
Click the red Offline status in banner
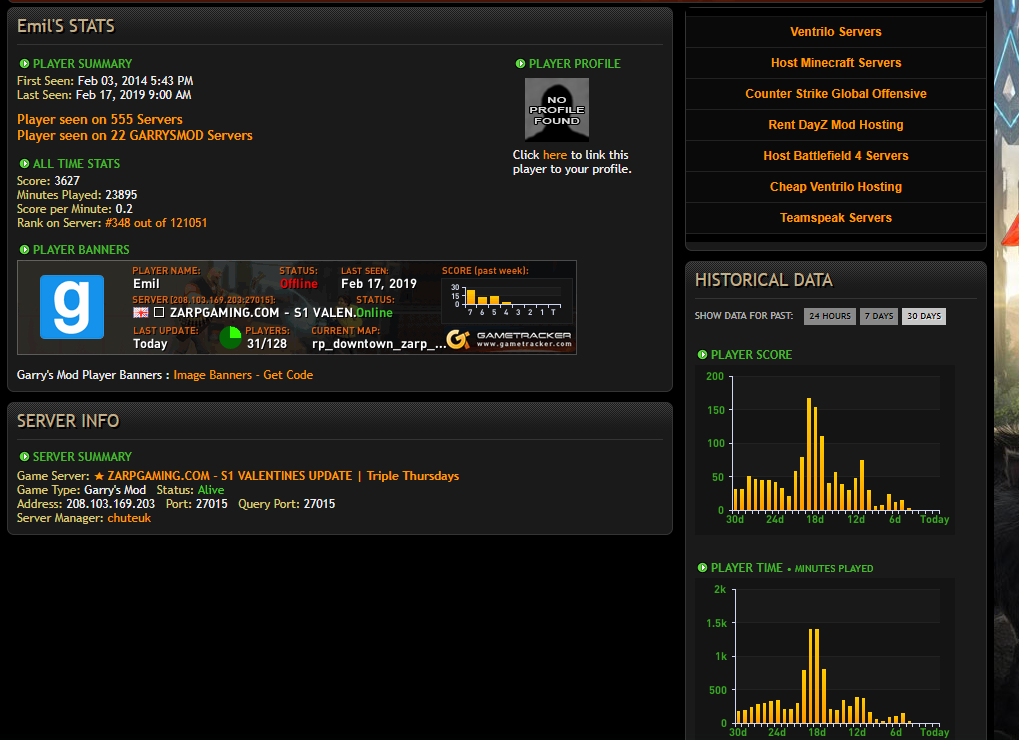tap(298, 284)
